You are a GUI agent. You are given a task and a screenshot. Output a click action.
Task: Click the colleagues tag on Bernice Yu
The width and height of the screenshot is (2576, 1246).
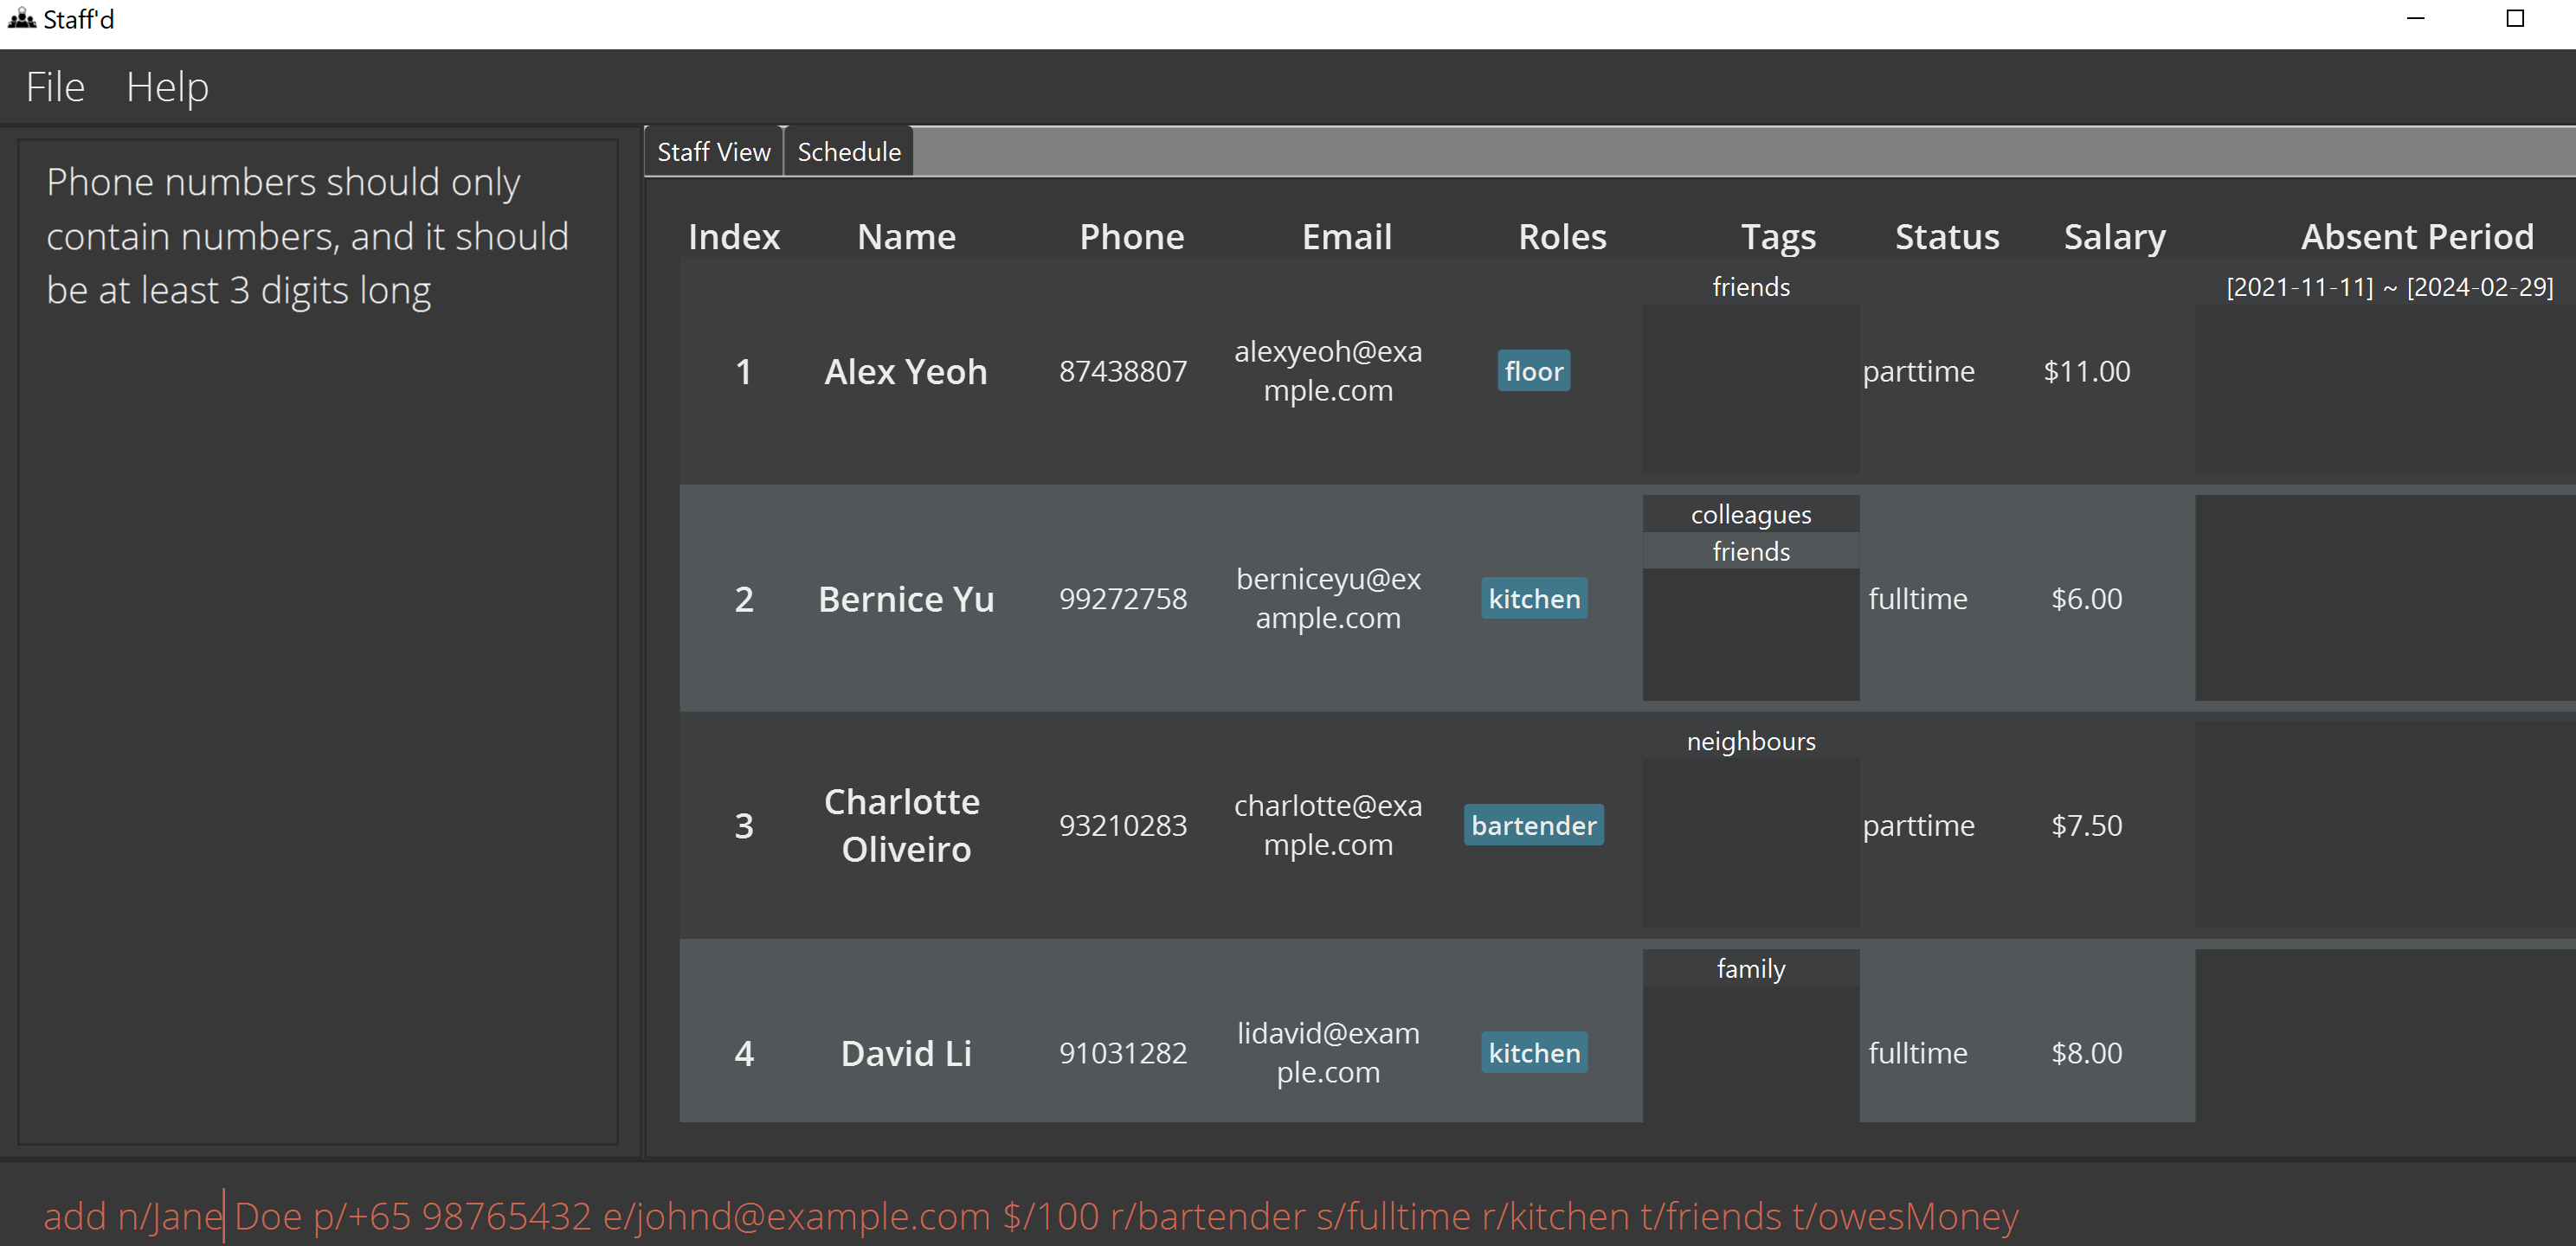[1750, 514]
